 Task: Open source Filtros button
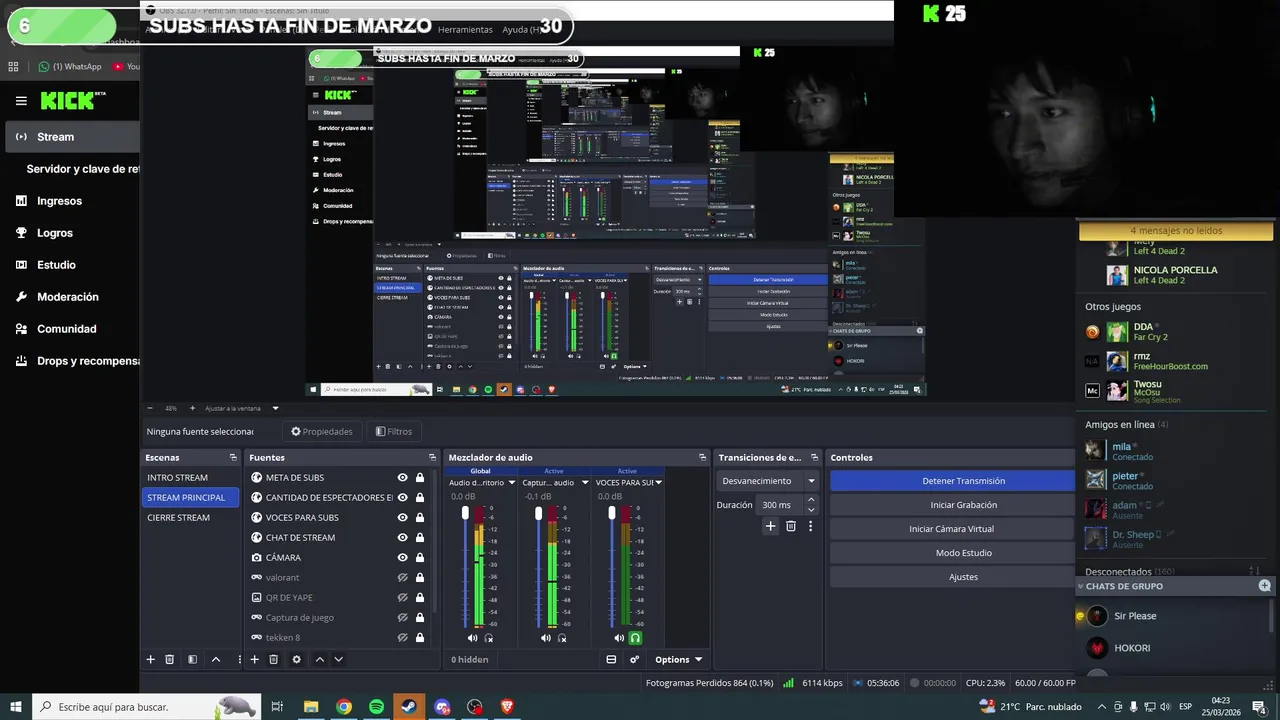(393, 432)
